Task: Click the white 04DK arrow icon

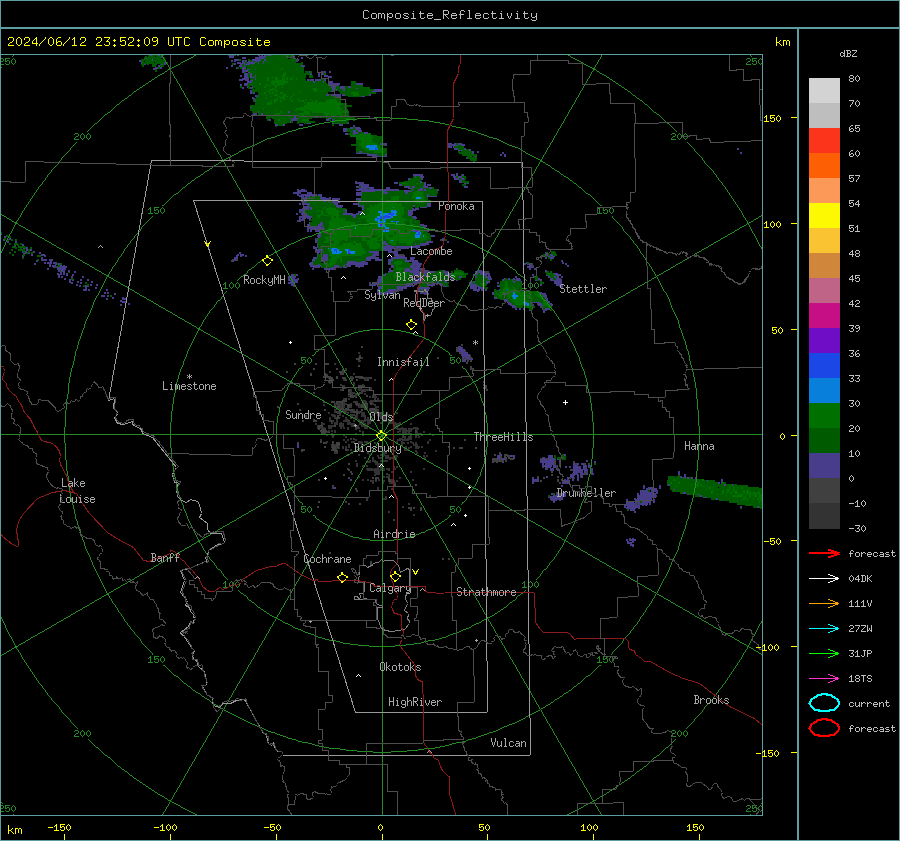Action: [x=824, y=579]
